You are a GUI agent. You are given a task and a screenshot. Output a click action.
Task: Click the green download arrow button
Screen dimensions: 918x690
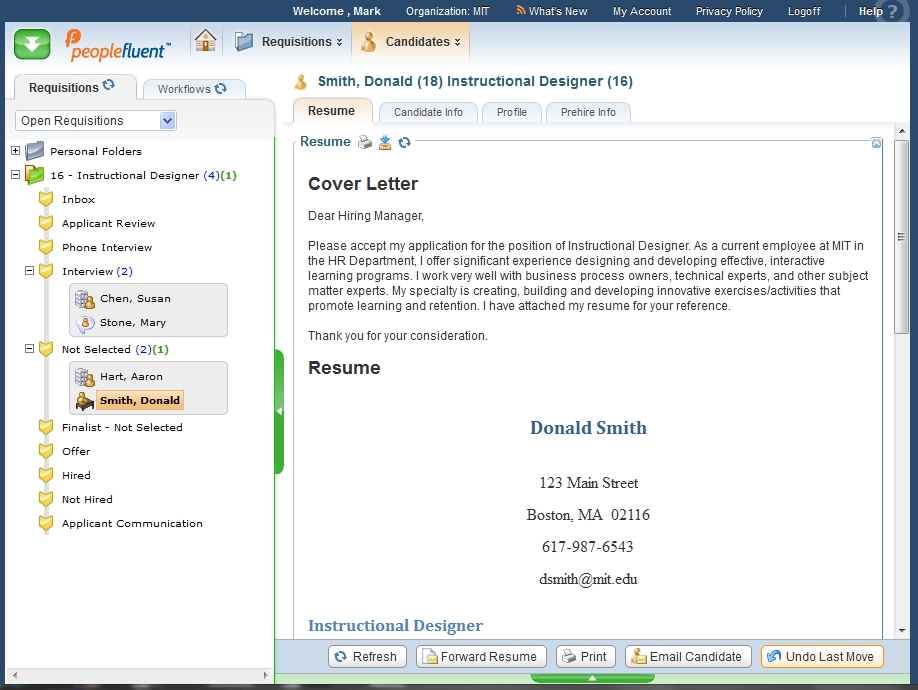[32, 44]
